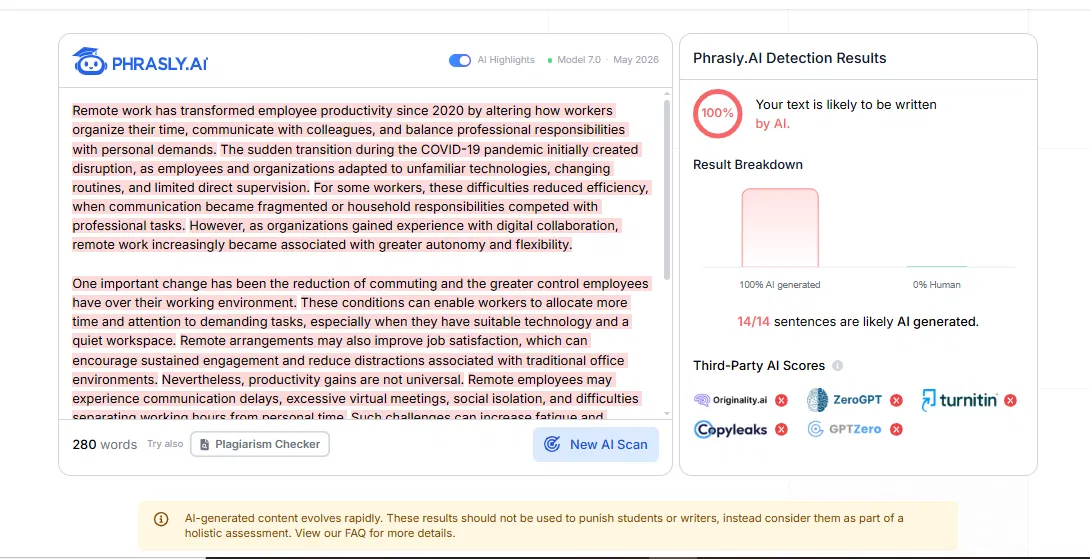Start a New AI Scan
1090x559 pixels.
[x=596, y=444]
